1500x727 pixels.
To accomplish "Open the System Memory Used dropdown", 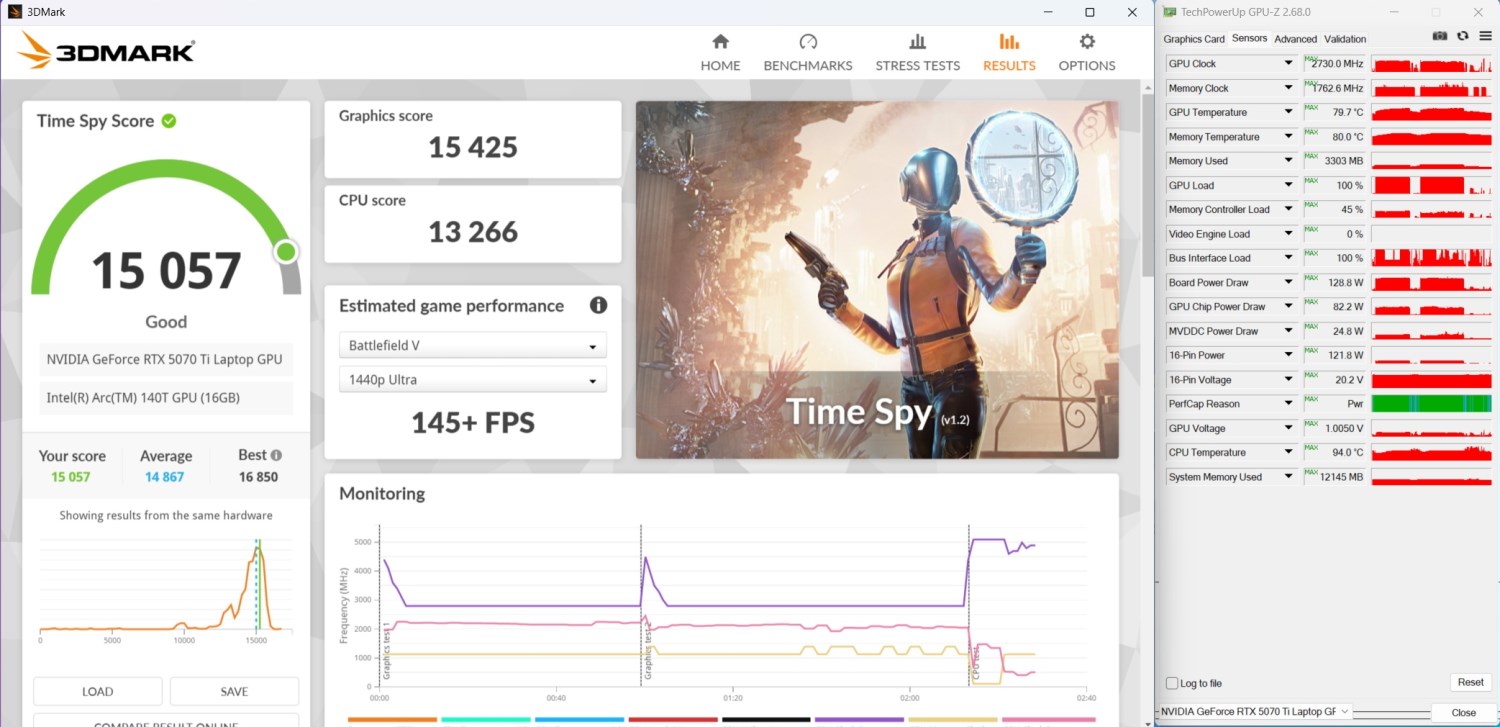I will tap(1289, 477).
